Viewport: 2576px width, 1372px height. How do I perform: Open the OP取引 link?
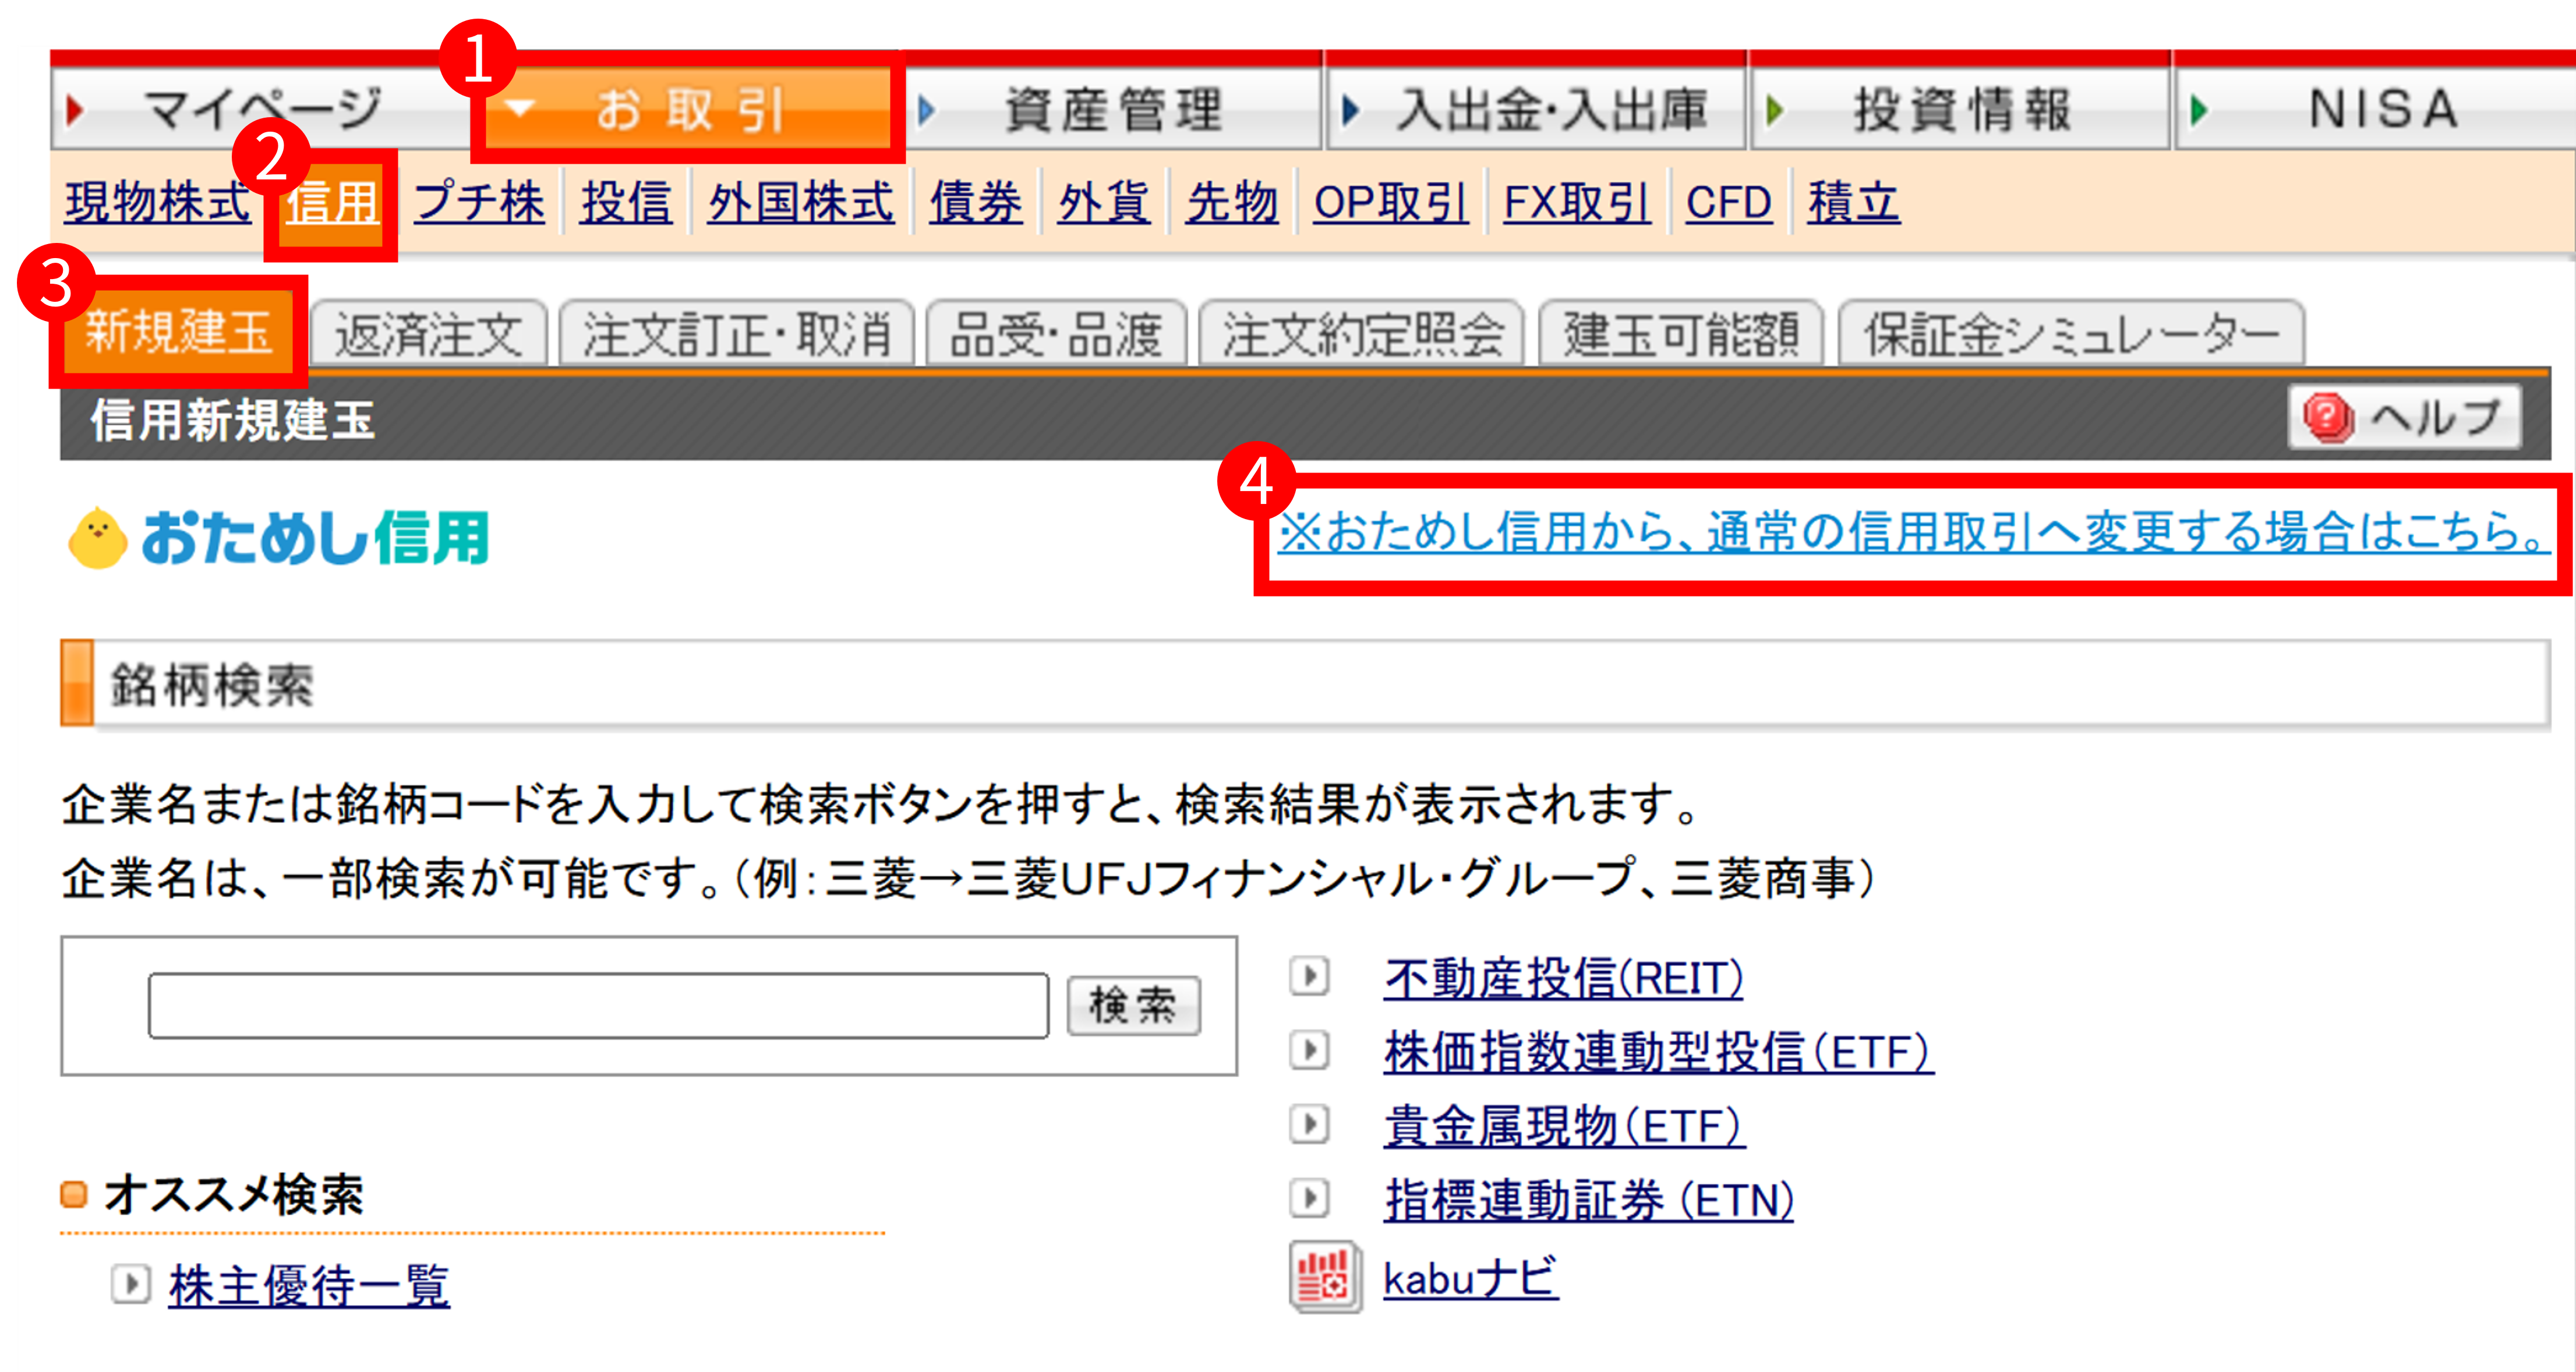click(1391, 203)
